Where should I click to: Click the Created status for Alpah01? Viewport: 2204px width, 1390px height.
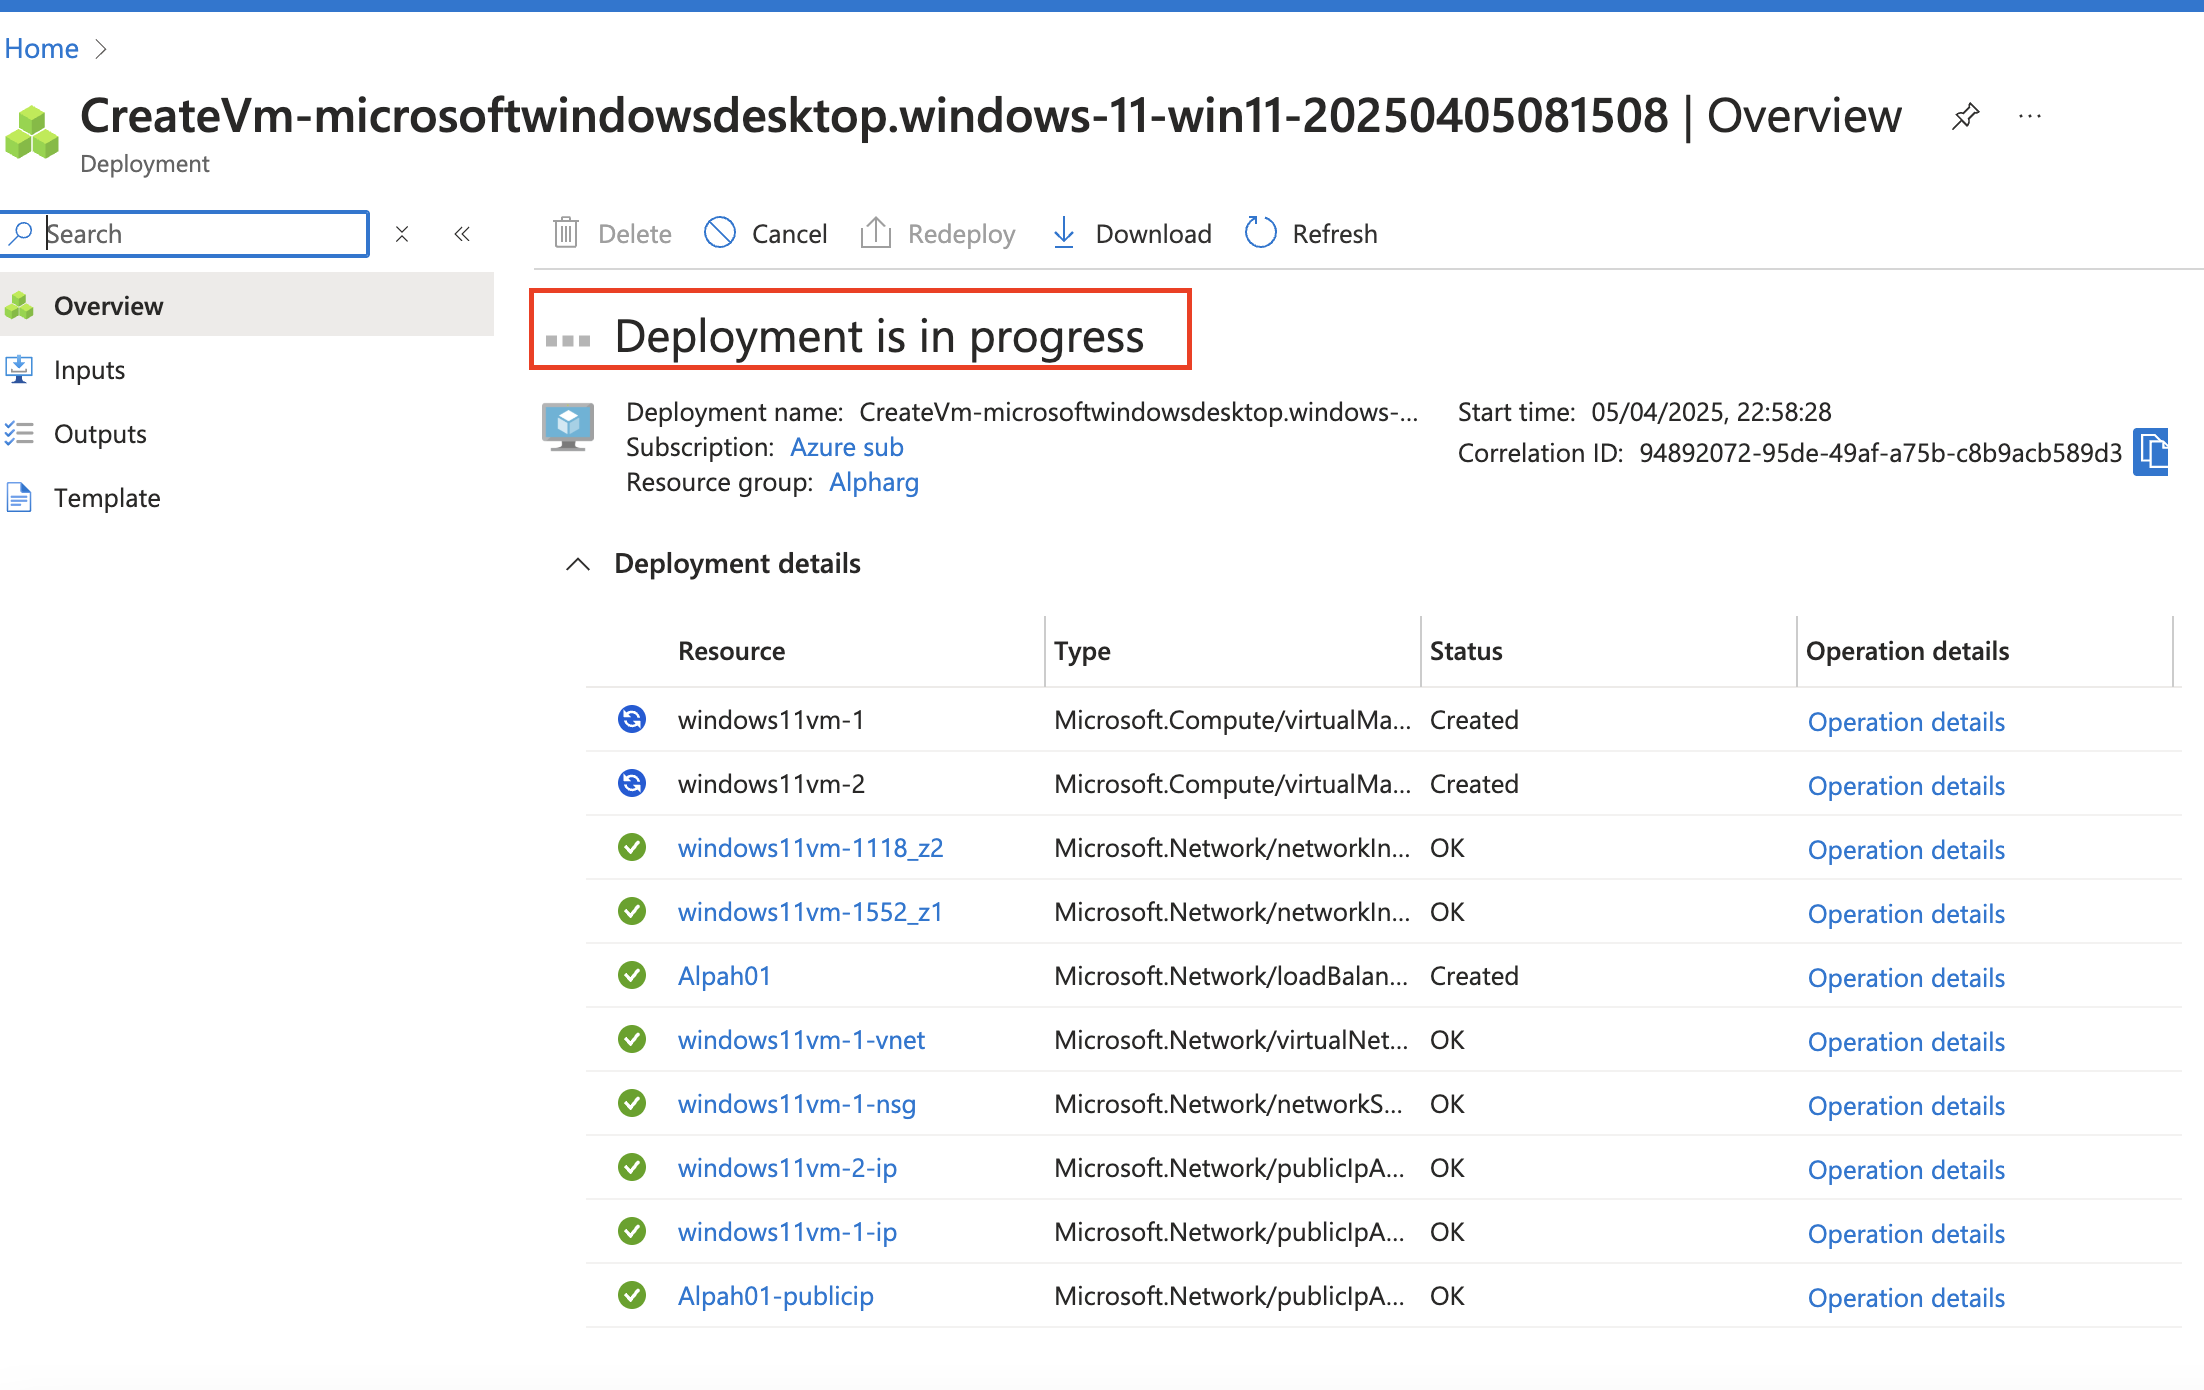(1474, 976)
